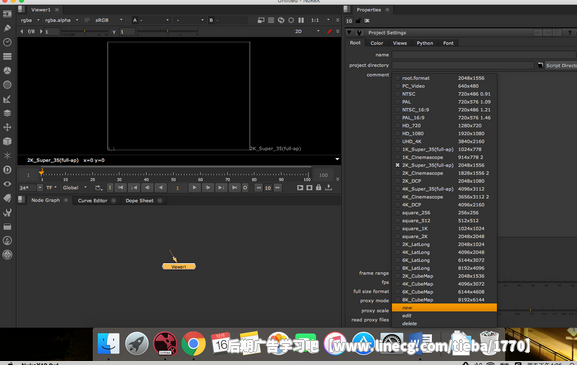Lock the Properties panel bin
Screen dimensions: 577x365
coord(358,21)
